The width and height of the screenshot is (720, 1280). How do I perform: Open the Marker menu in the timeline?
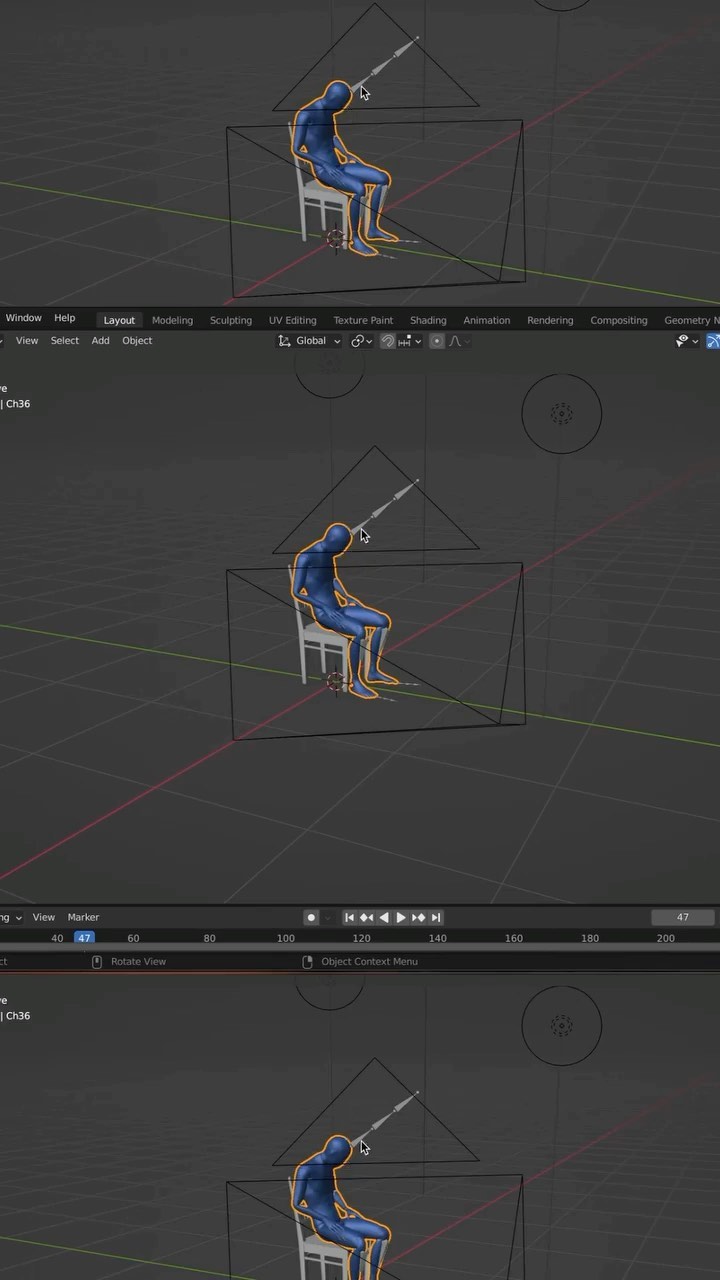(x=83, y=917)
